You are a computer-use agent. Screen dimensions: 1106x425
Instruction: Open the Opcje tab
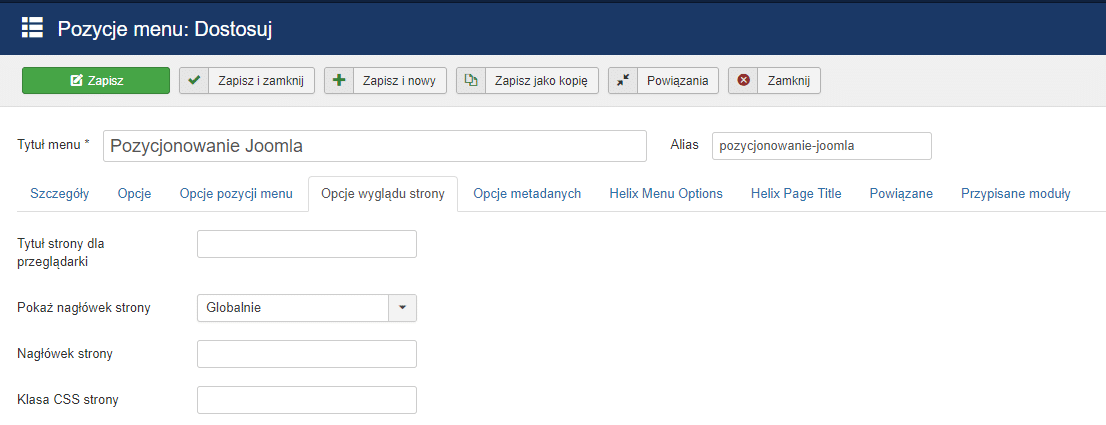pos(135,194)
